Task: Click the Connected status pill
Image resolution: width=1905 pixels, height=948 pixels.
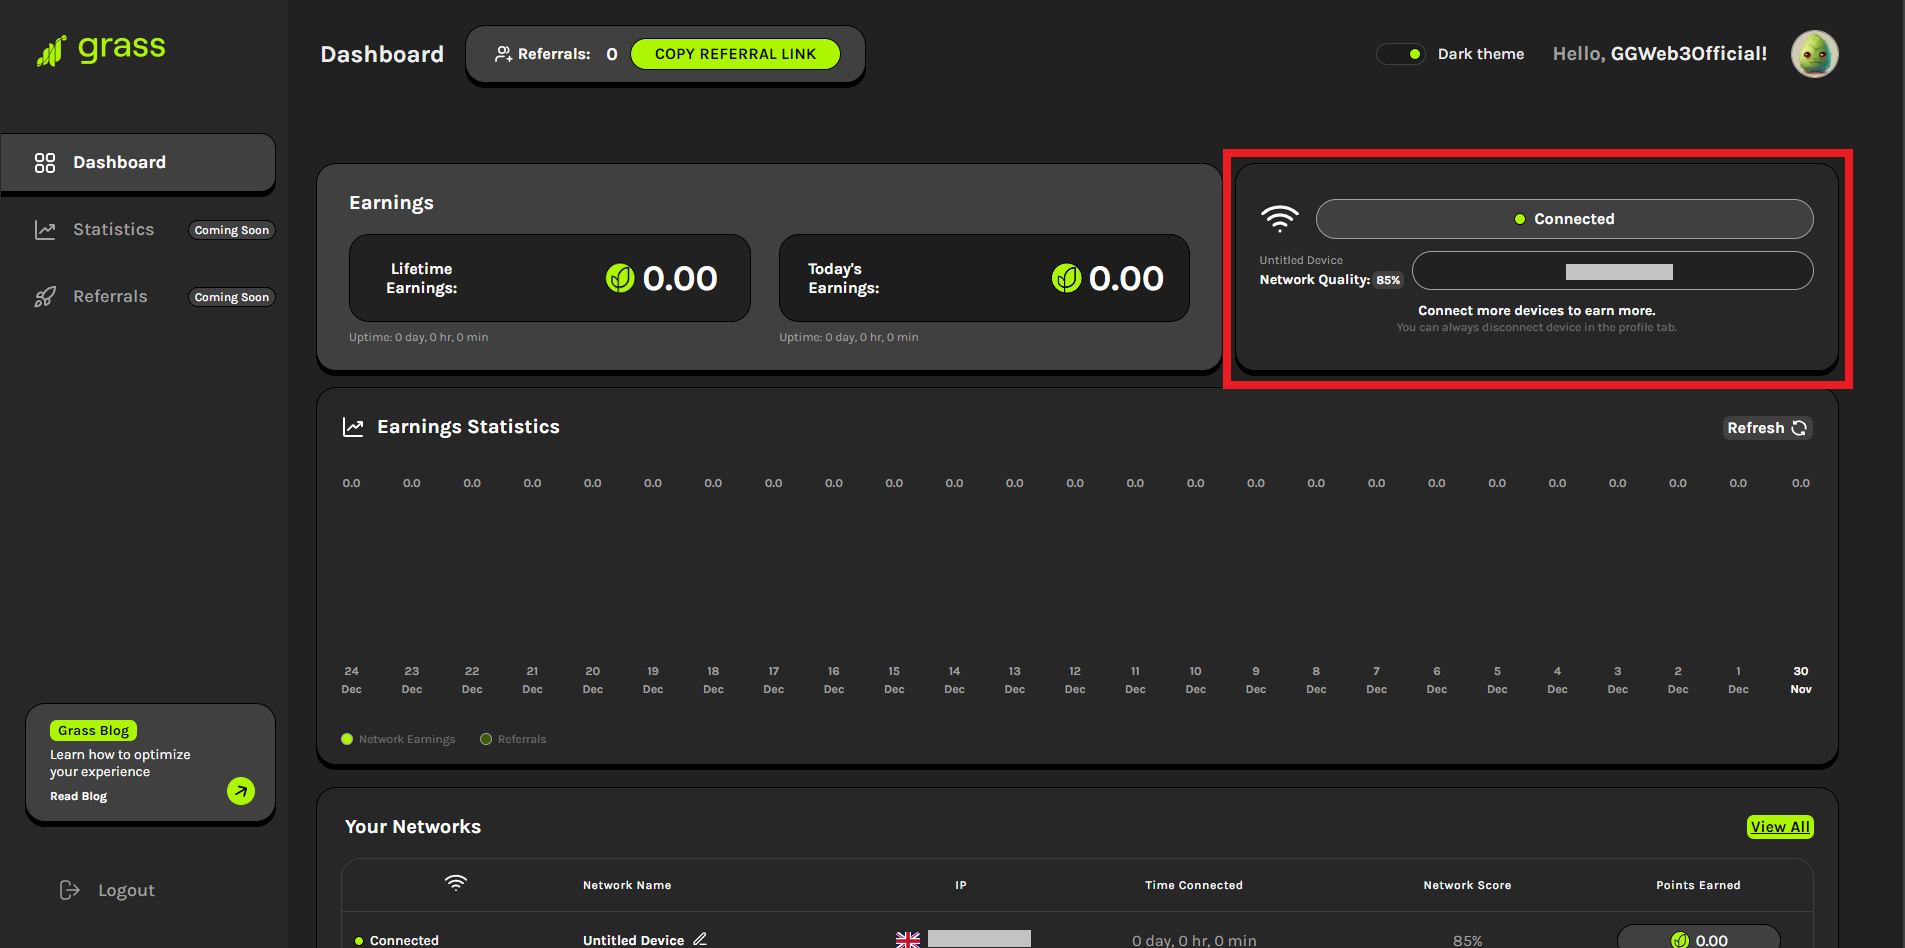Action: point(1564,219)
